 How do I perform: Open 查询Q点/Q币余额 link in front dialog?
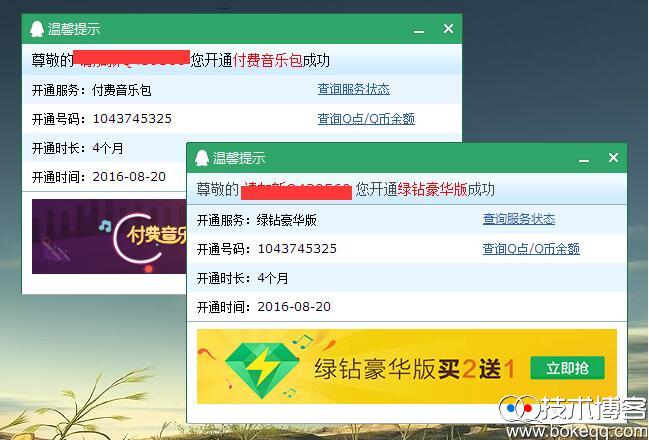(x=531, y=248)
